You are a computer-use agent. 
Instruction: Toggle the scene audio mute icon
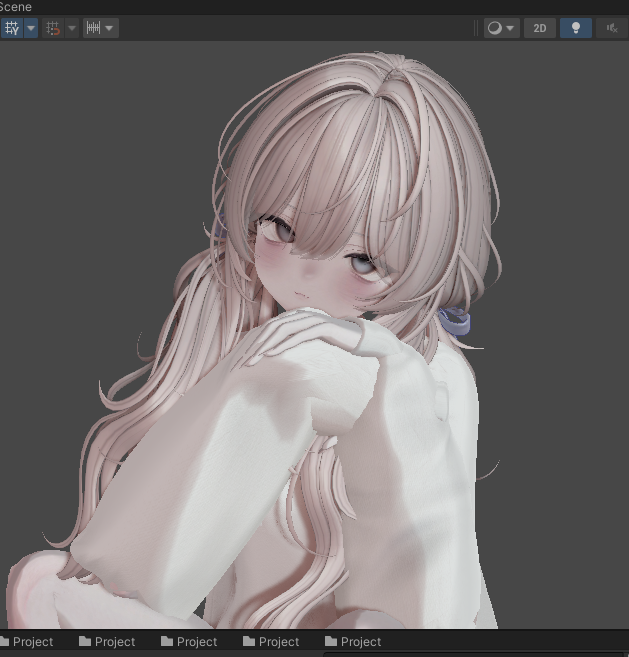tap(612, 28)
